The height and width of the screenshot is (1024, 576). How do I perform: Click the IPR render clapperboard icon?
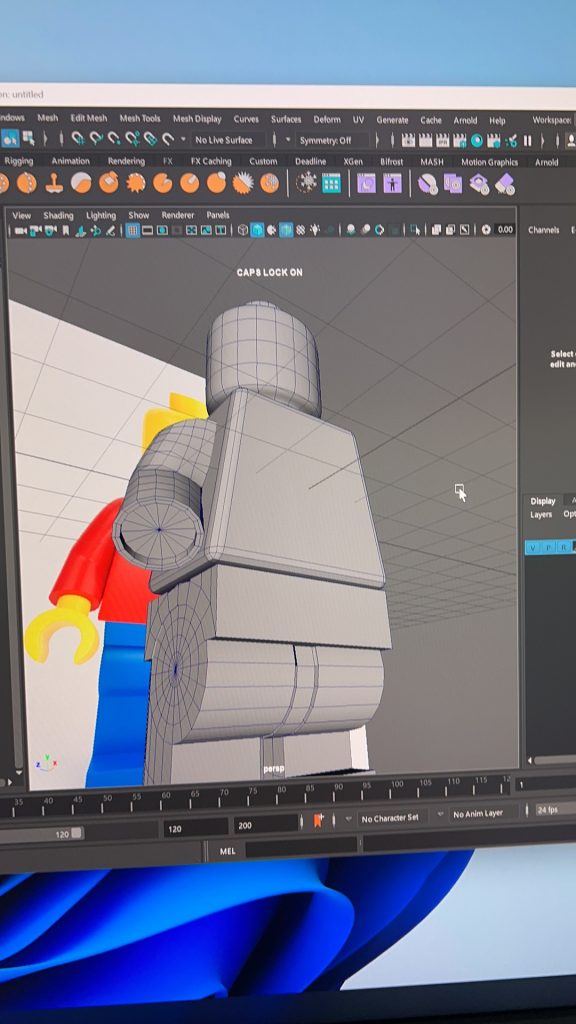443,140
